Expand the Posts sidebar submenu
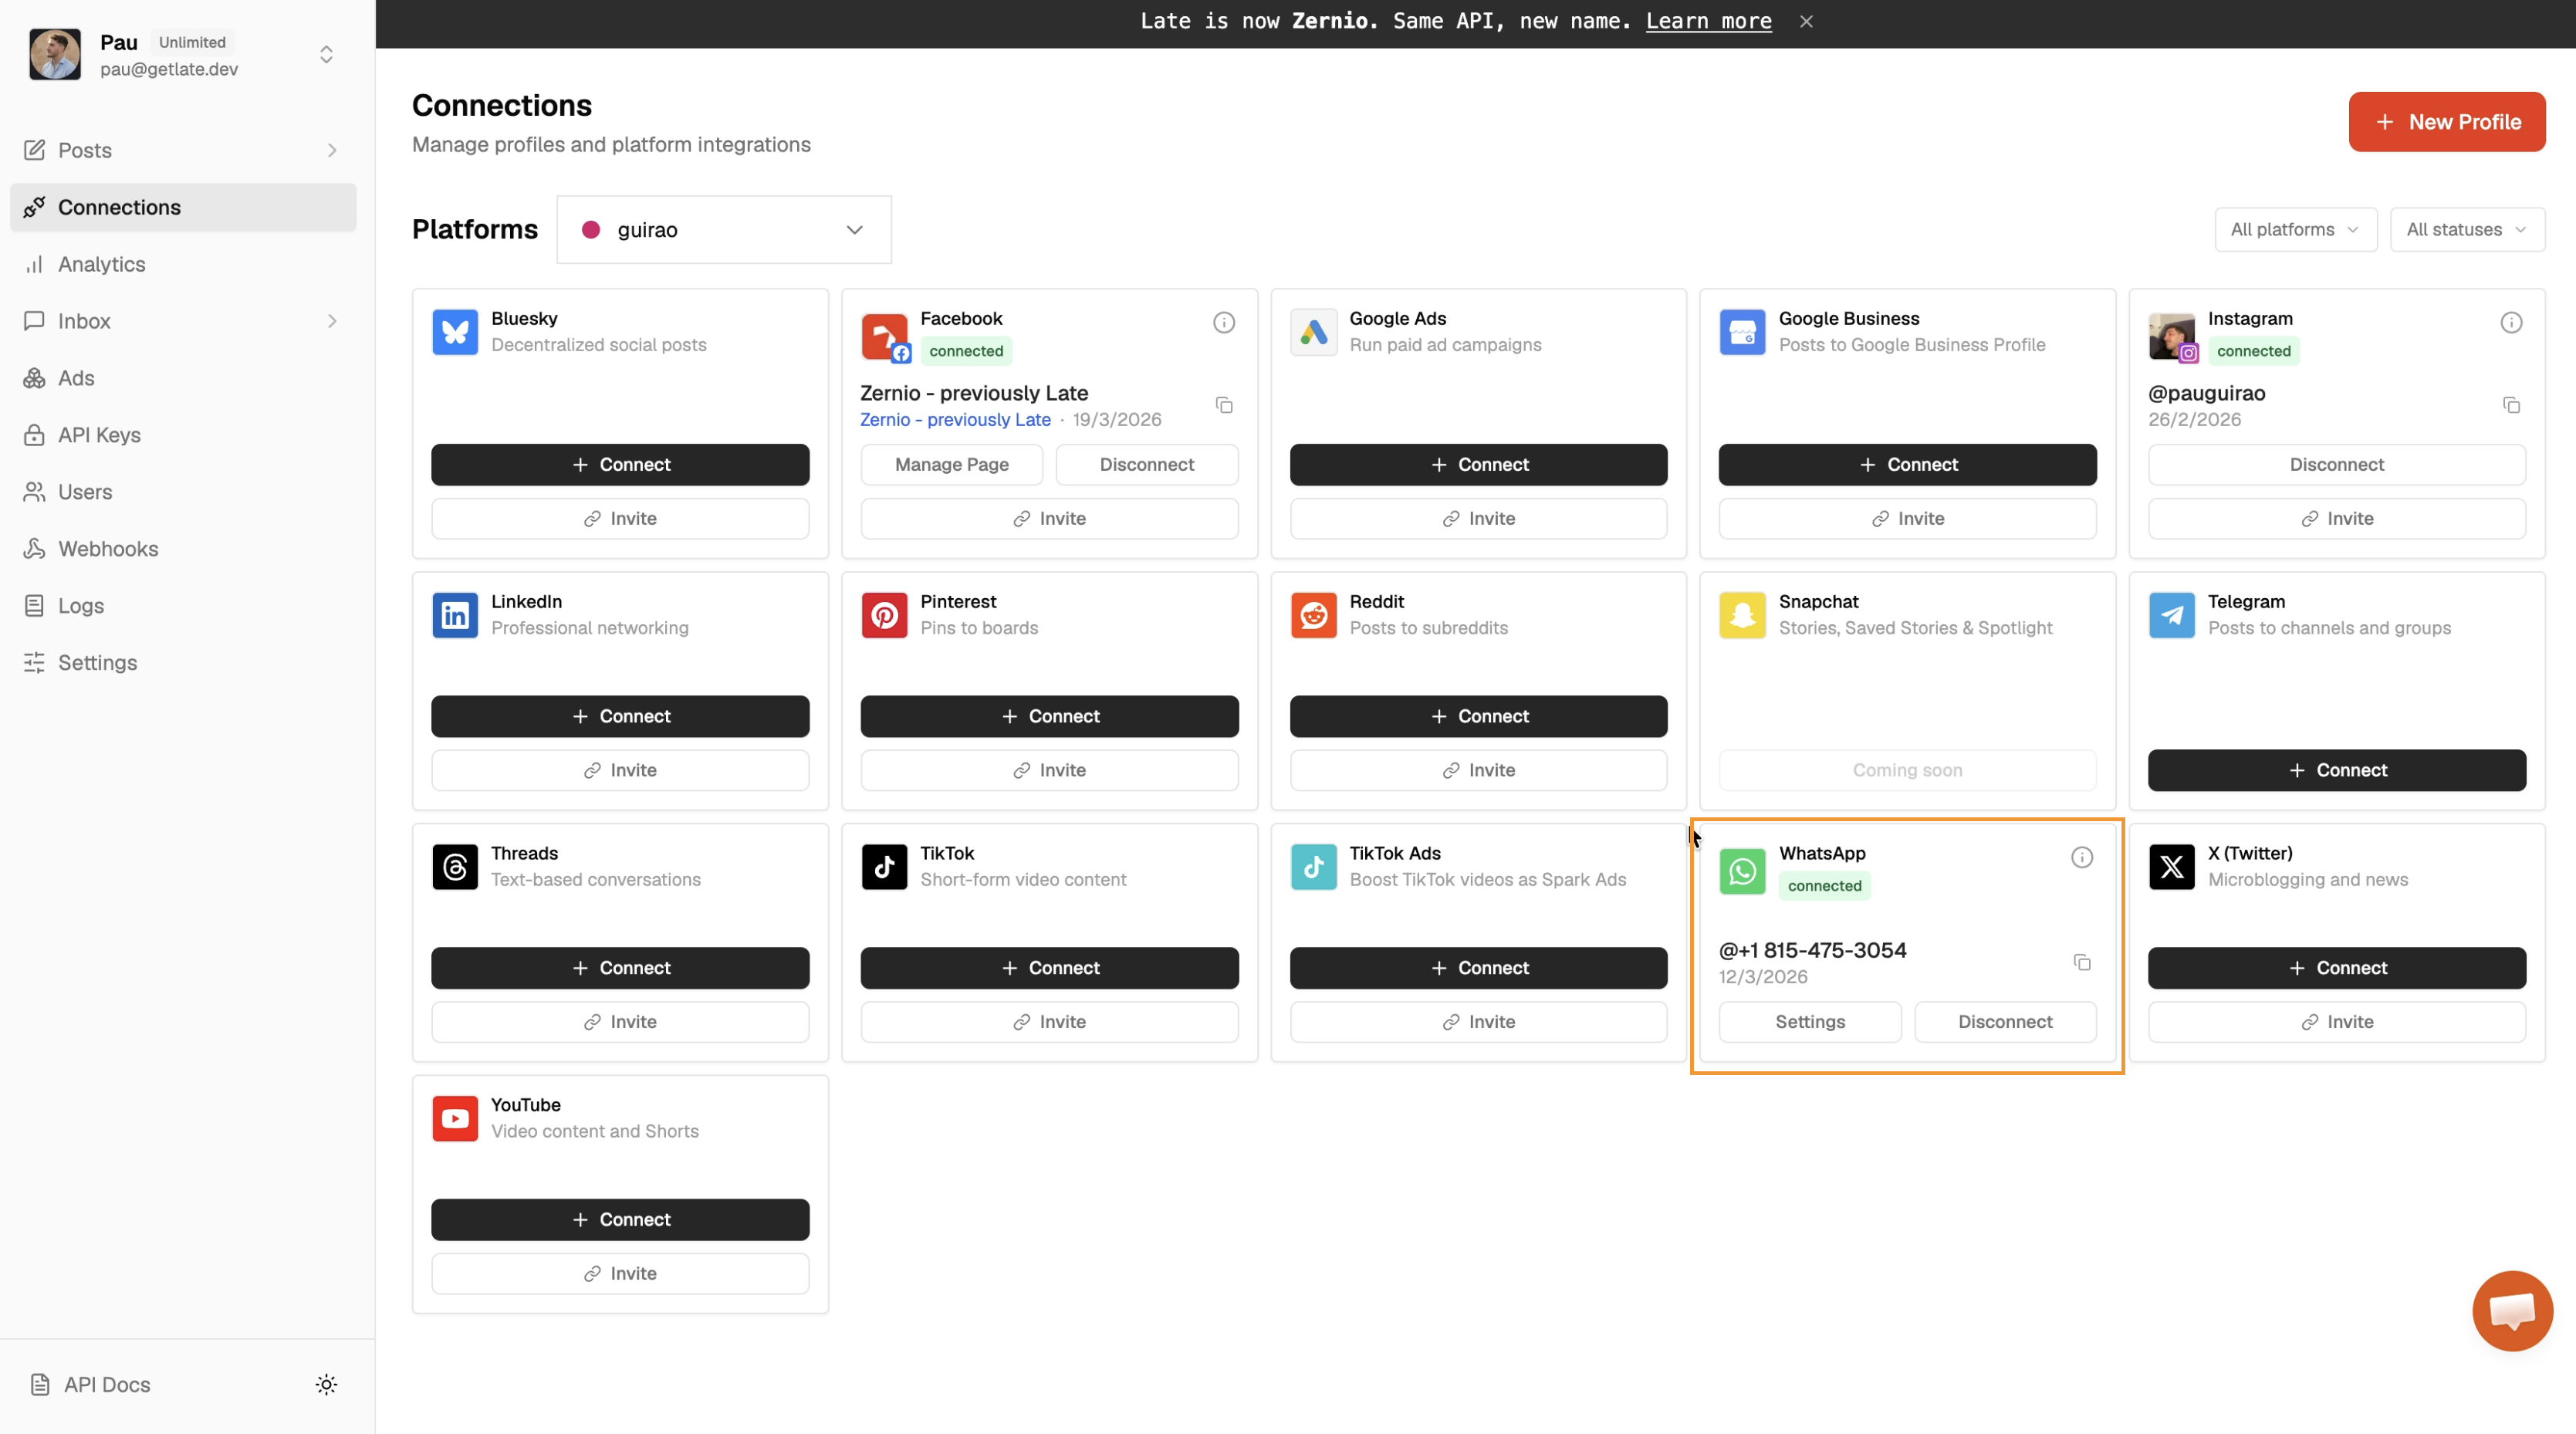This screenshot has width=2576, height=1434. click(x=332, y=150)
